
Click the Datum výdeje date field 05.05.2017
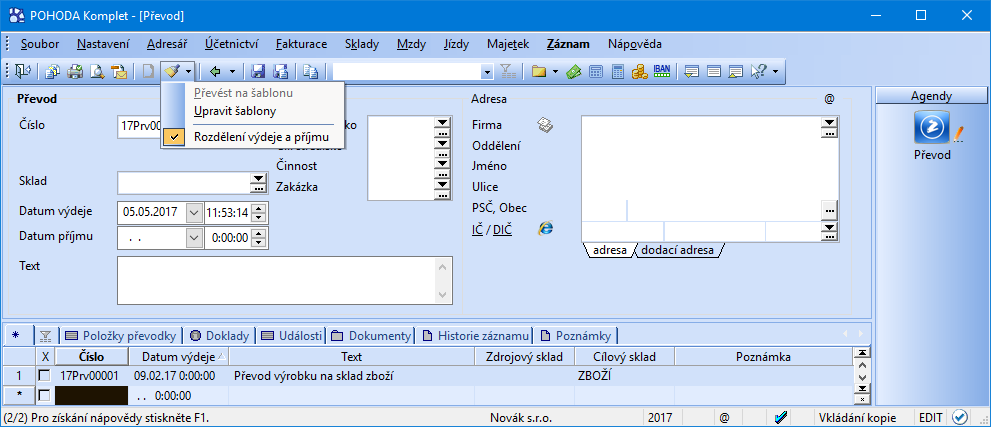[152, 213]
